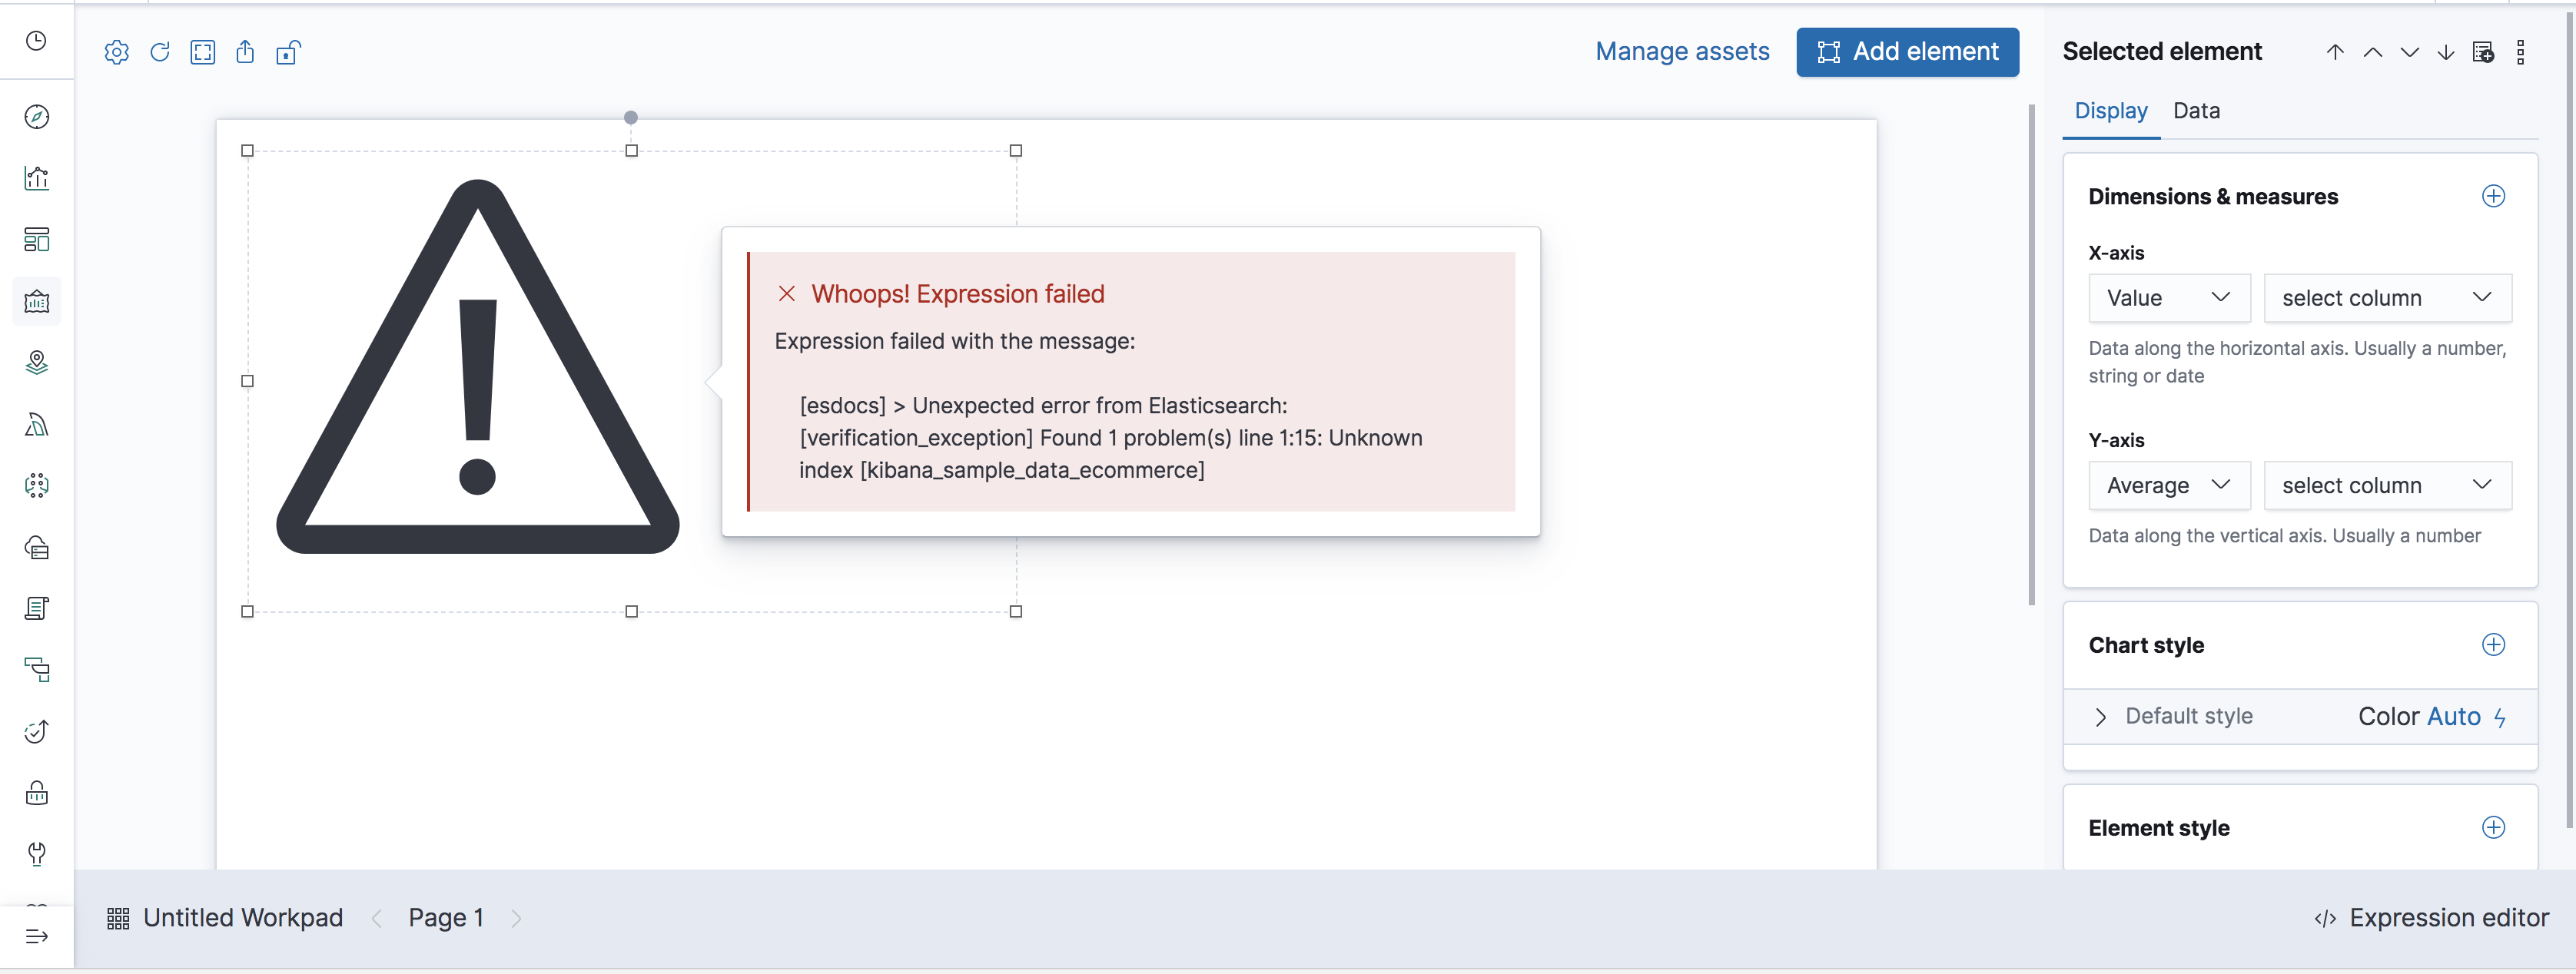The height and width of the screenshot is (974, 2576).
Task: Open the X-axis Value aggregation dropdown
Action: tap(2169, 297)
